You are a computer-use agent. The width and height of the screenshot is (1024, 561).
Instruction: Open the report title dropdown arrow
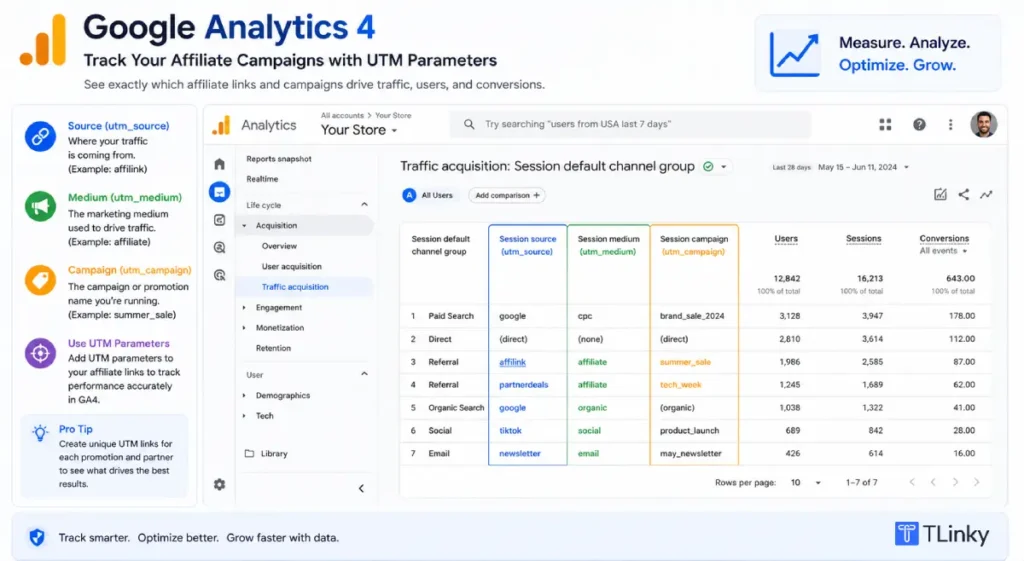click(x=724, y=167)
